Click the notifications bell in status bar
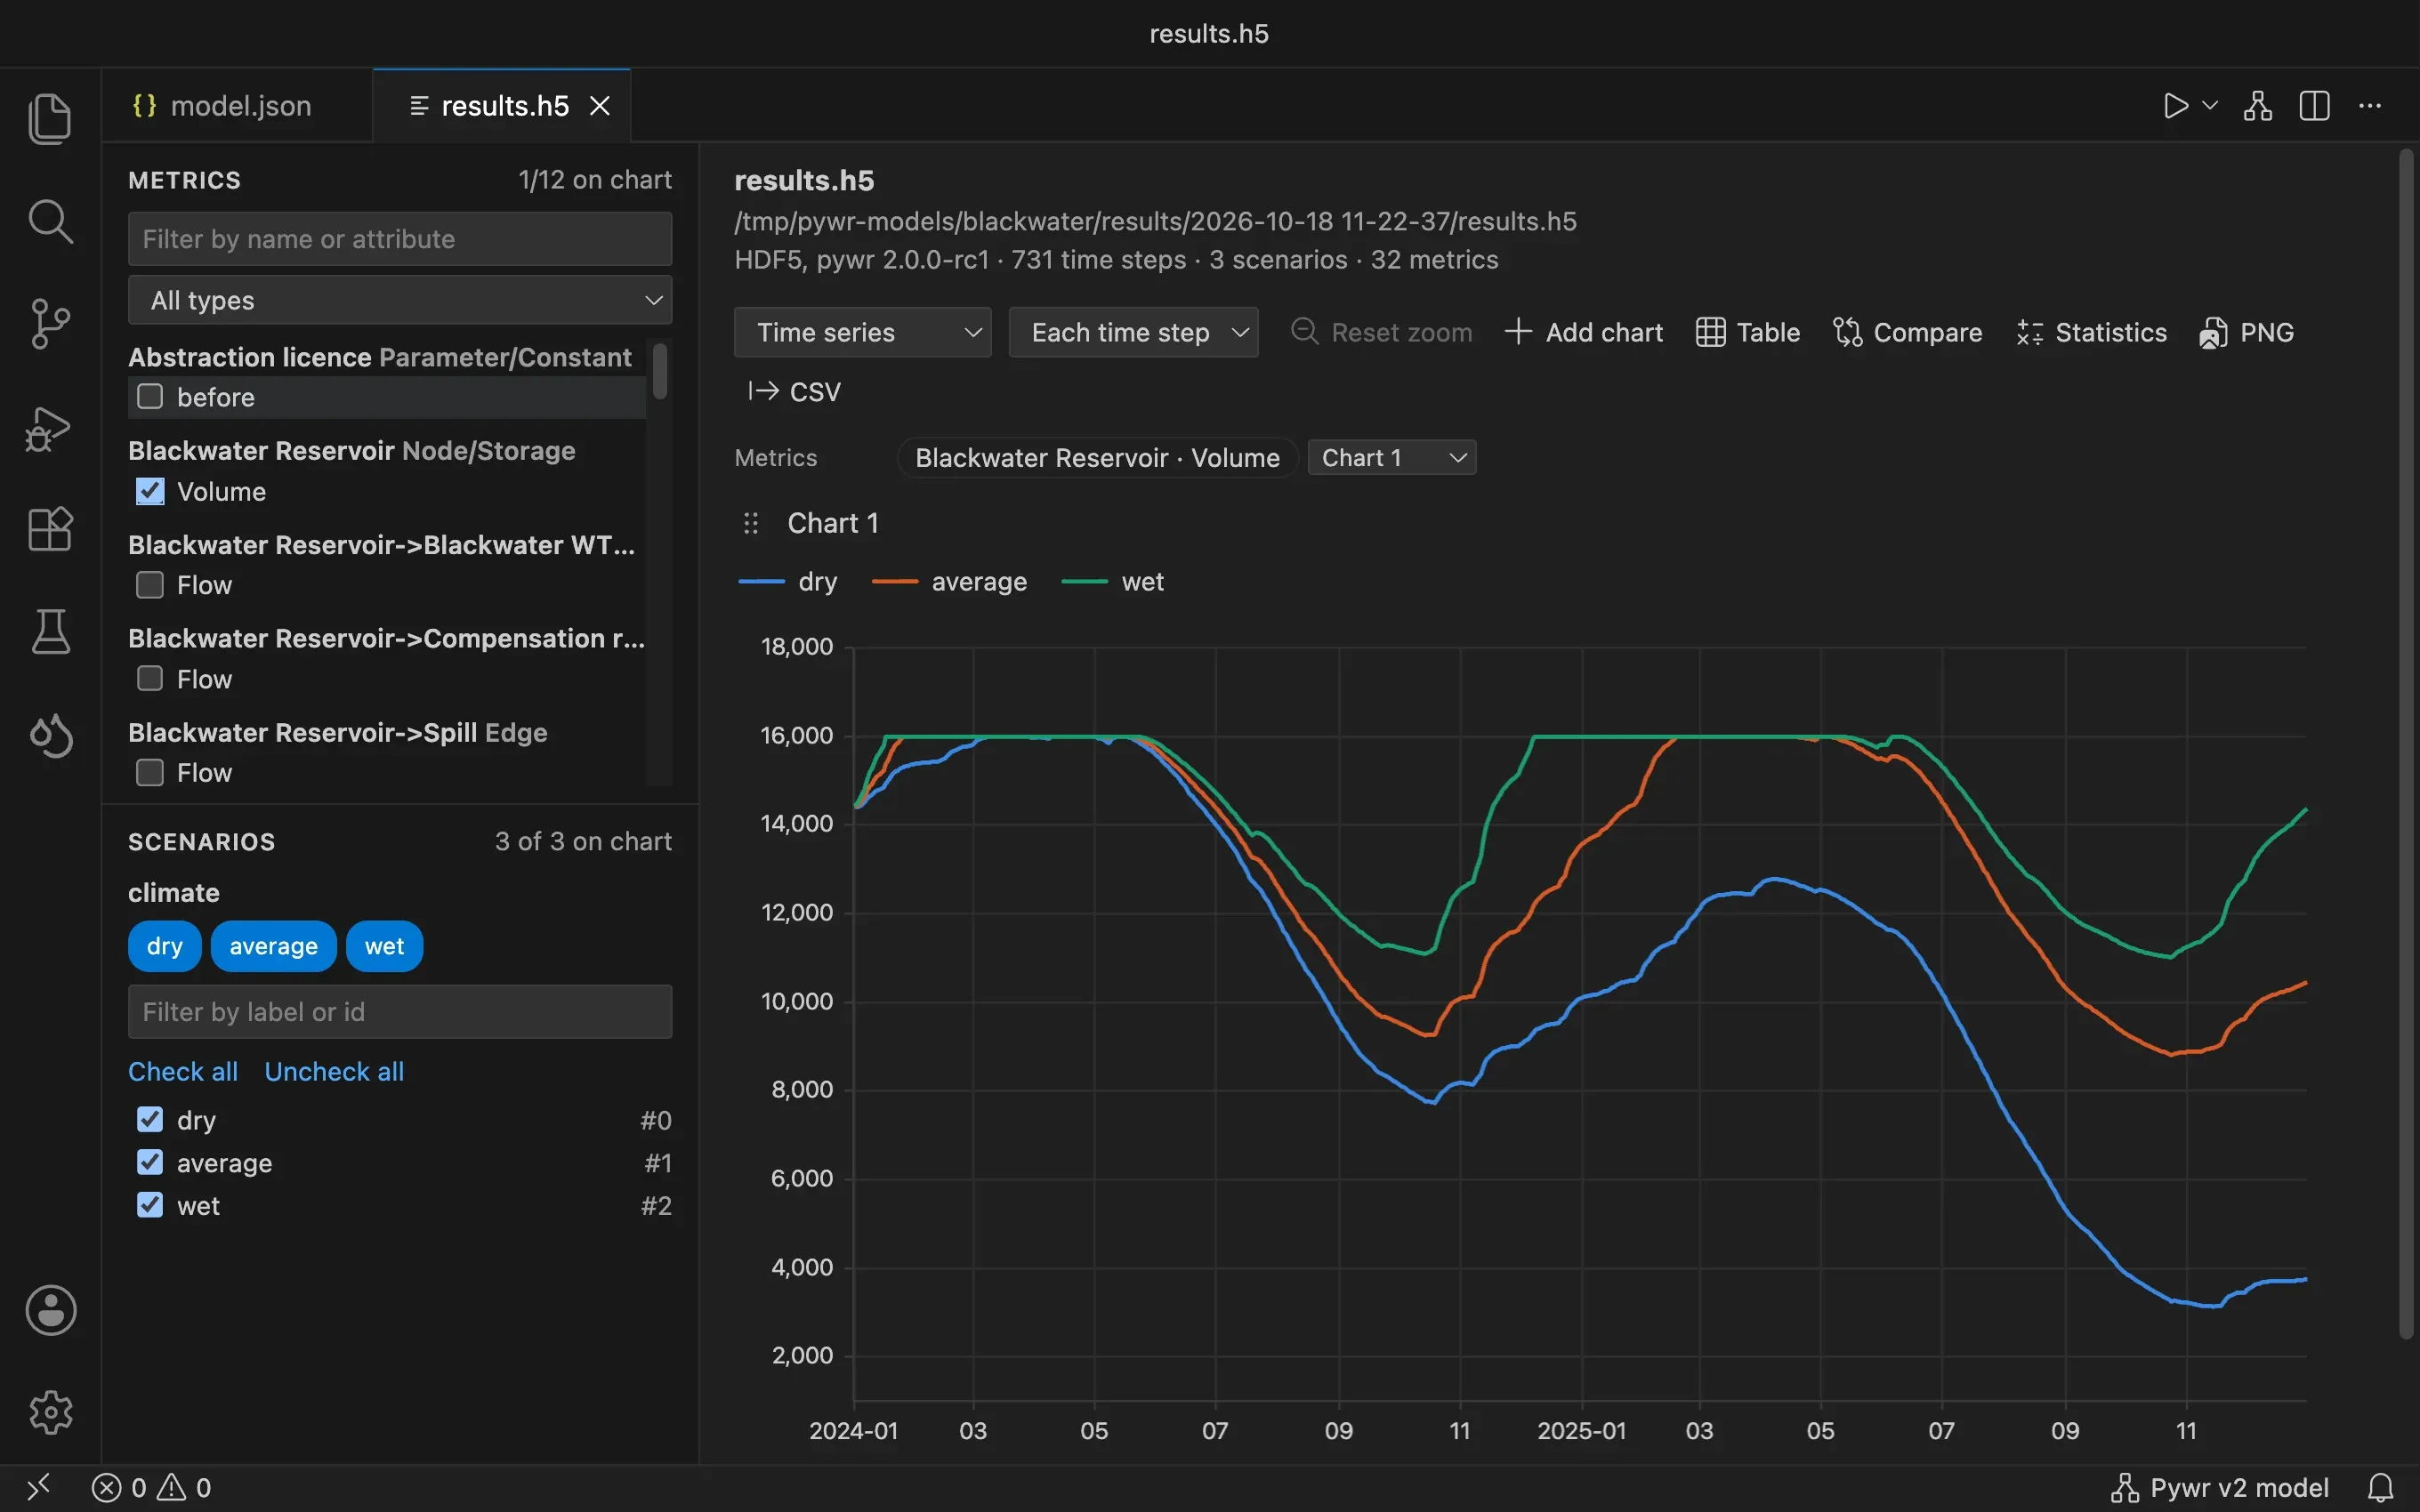The width and height of the screenshot is (2420, 1512). coord(2381,1487)
